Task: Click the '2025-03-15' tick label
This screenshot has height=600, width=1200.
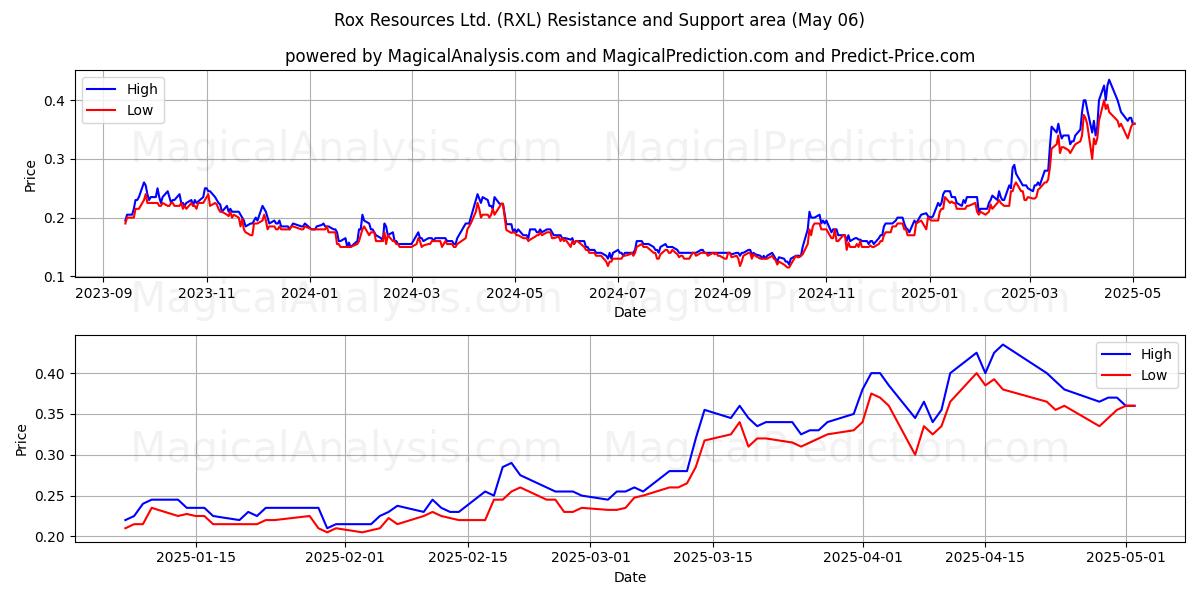Action: click(x=713, y=558)
